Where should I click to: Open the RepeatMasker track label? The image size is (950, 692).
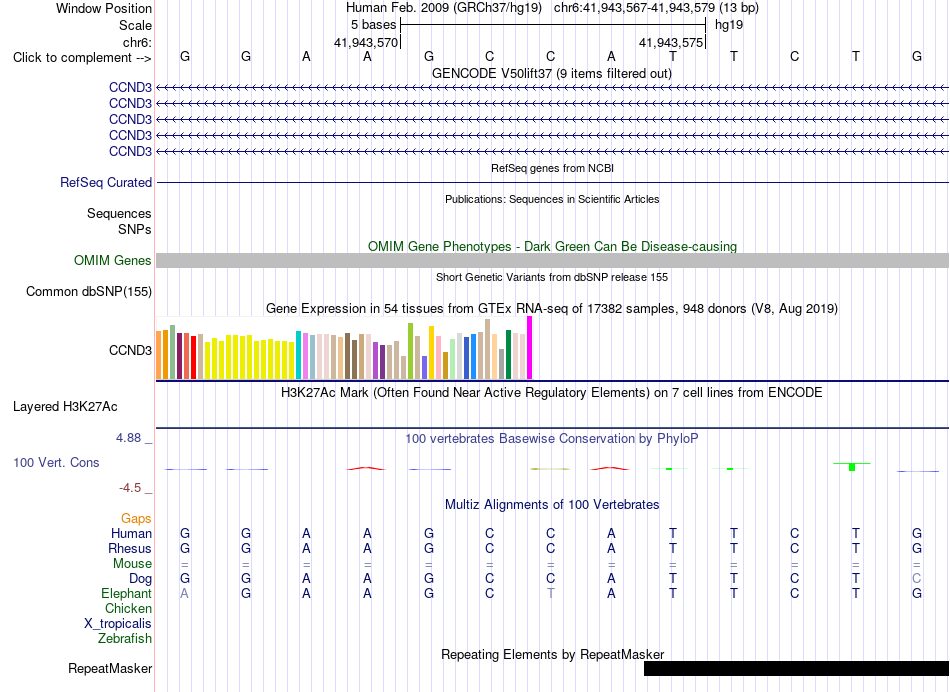pos(110,668)
